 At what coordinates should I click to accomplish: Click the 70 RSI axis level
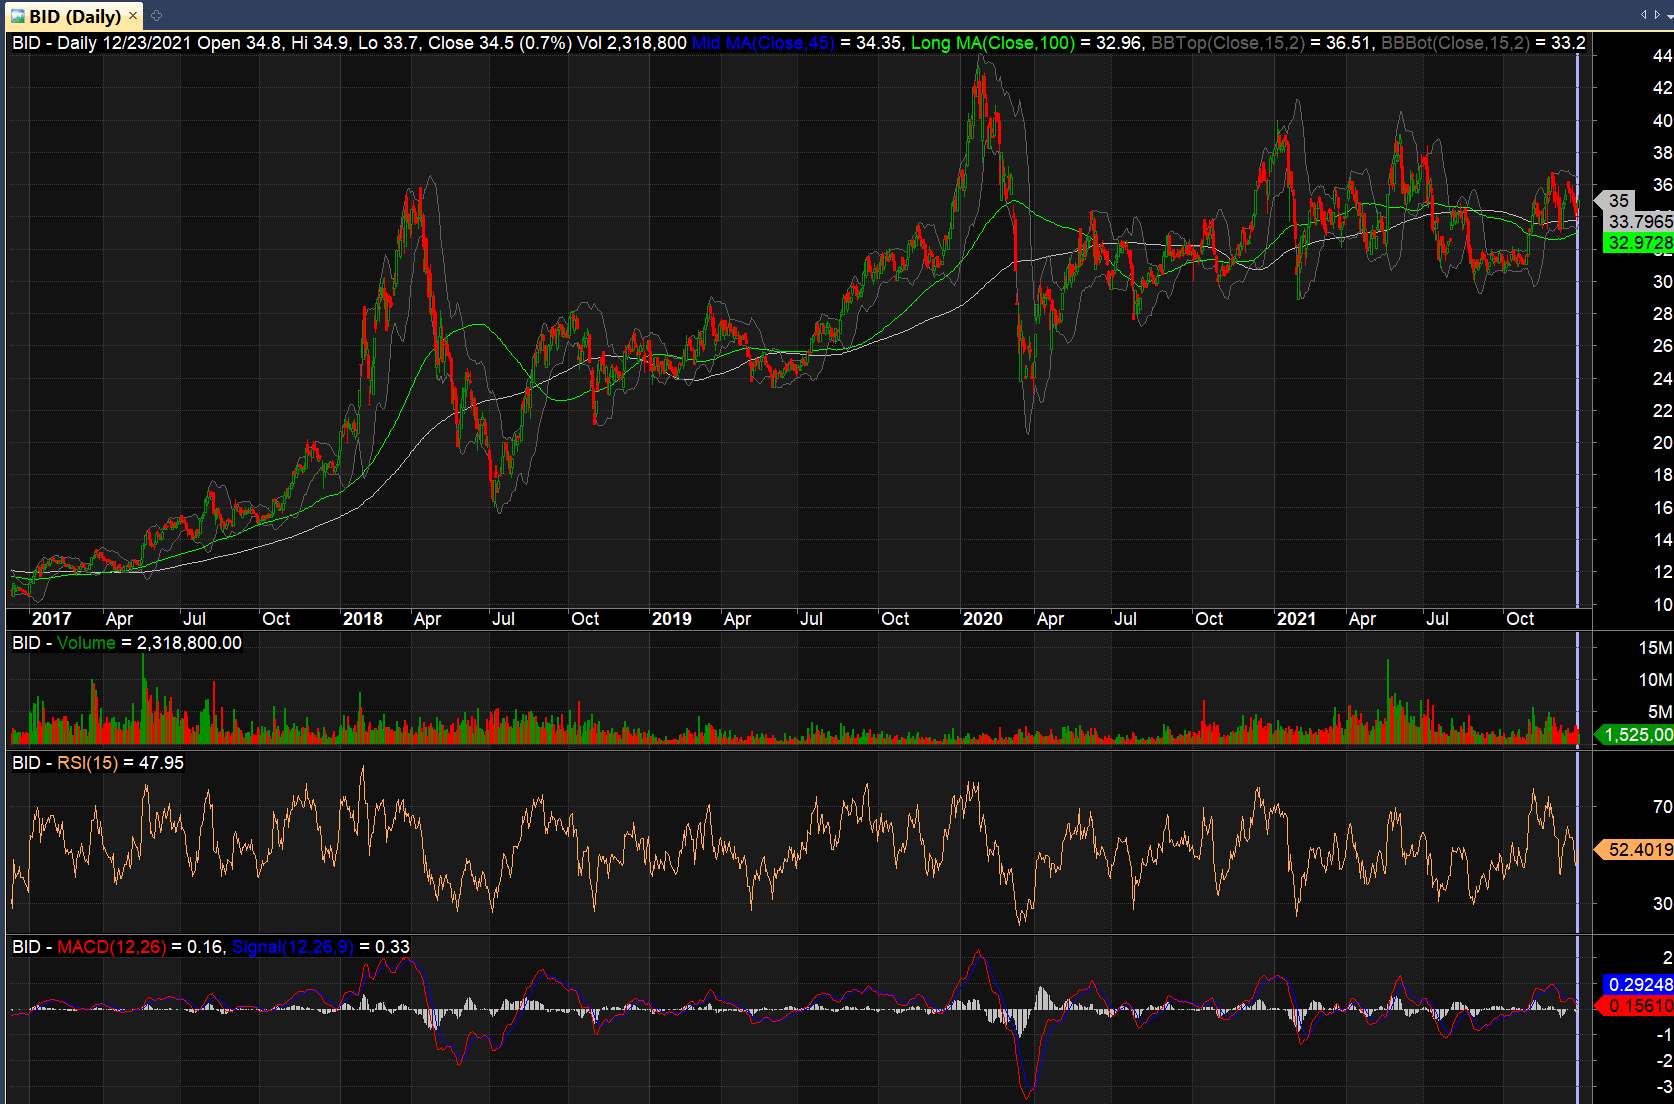tap(1662, 806)
